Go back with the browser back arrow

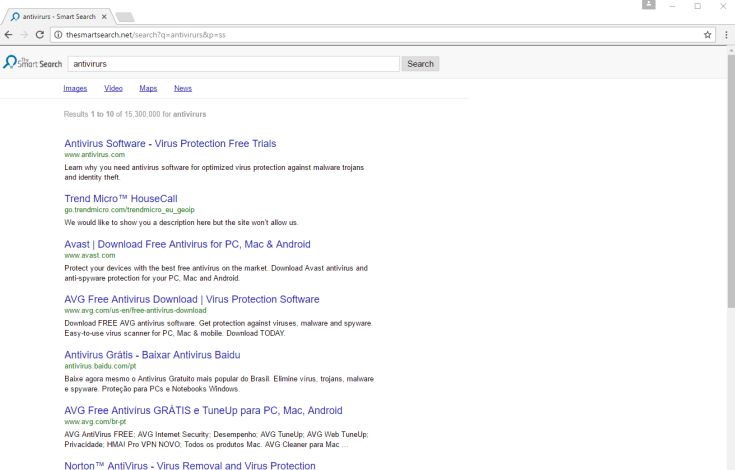point(8,35)
